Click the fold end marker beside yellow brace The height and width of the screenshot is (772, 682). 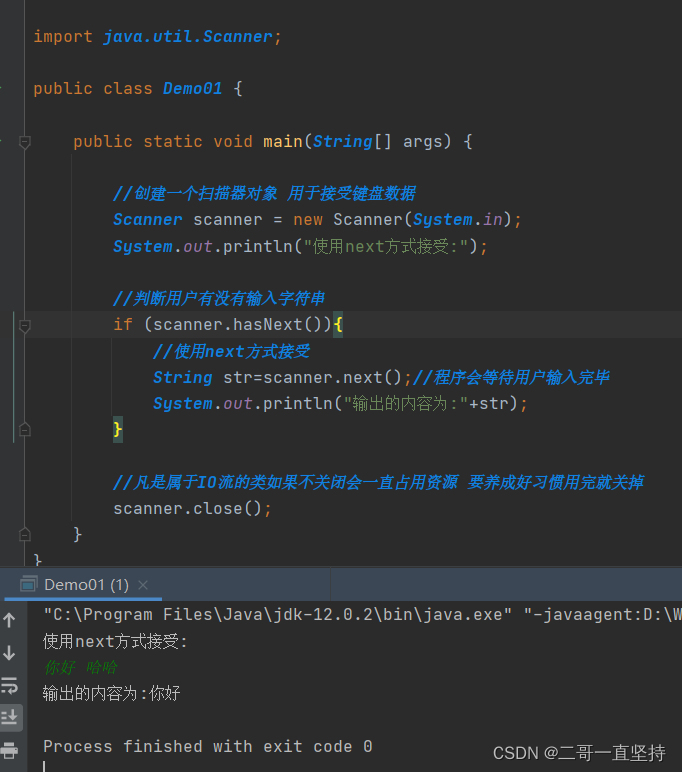25,430
